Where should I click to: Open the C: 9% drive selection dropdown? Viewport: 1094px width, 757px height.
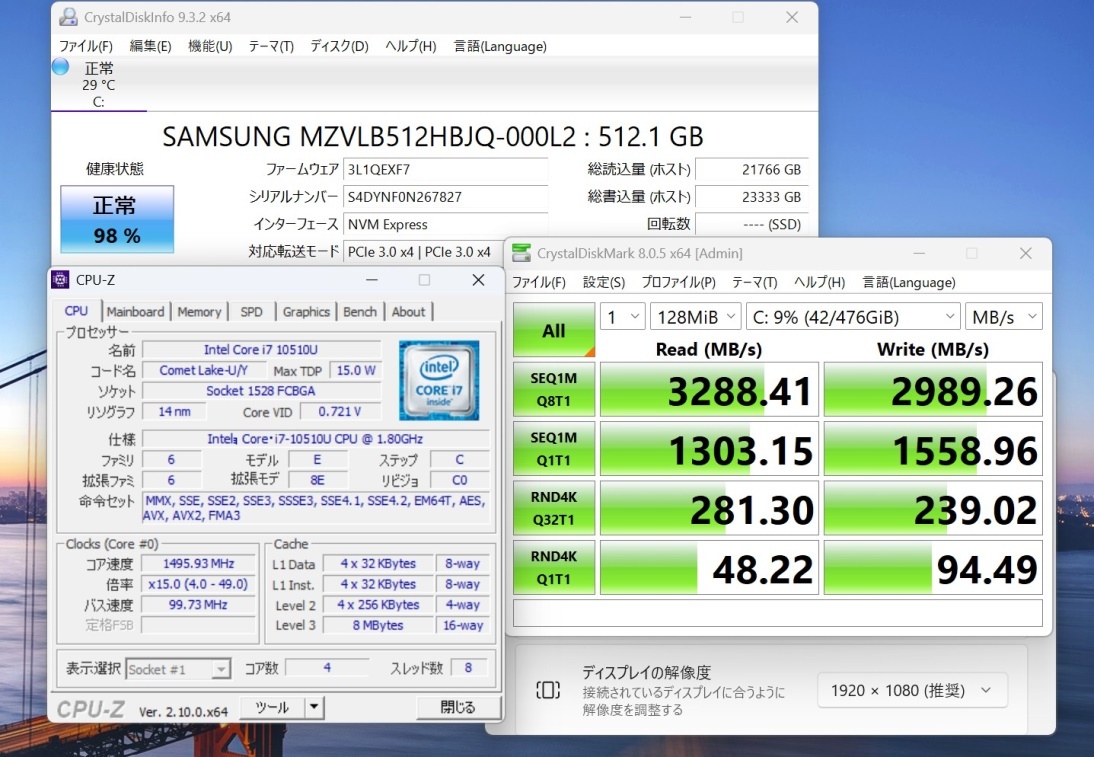click(x=853, y=317)
